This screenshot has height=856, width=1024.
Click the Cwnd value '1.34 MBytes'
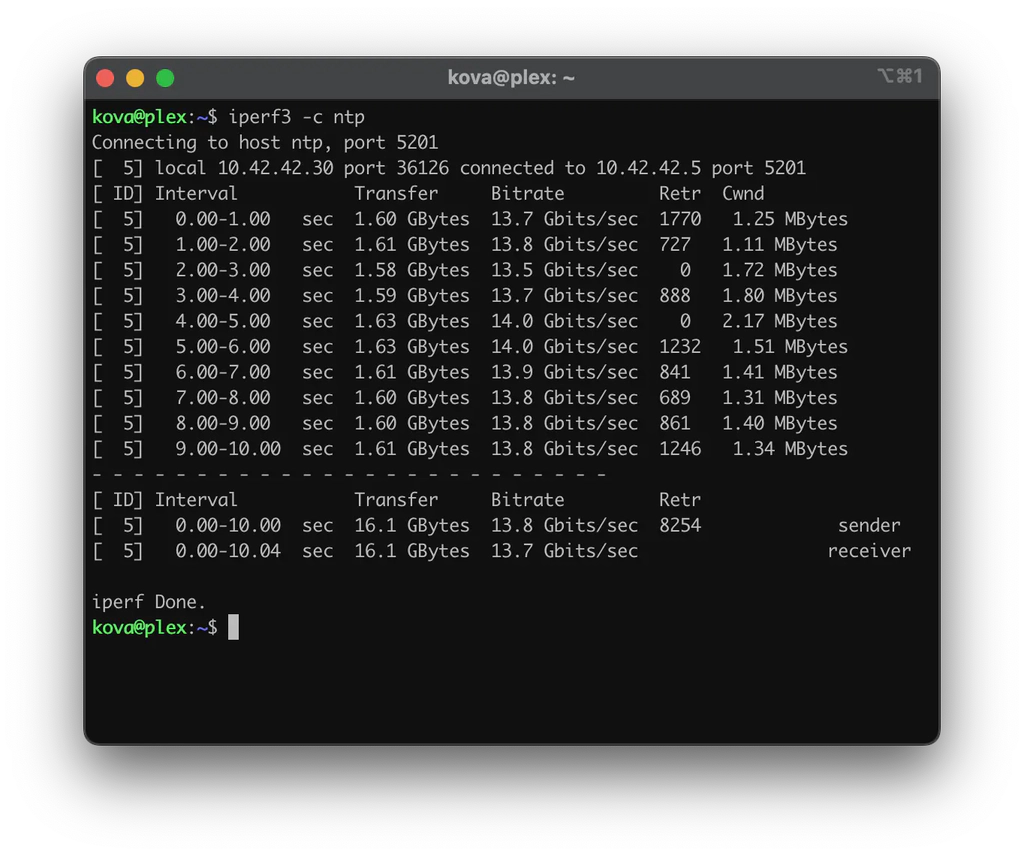790,449
